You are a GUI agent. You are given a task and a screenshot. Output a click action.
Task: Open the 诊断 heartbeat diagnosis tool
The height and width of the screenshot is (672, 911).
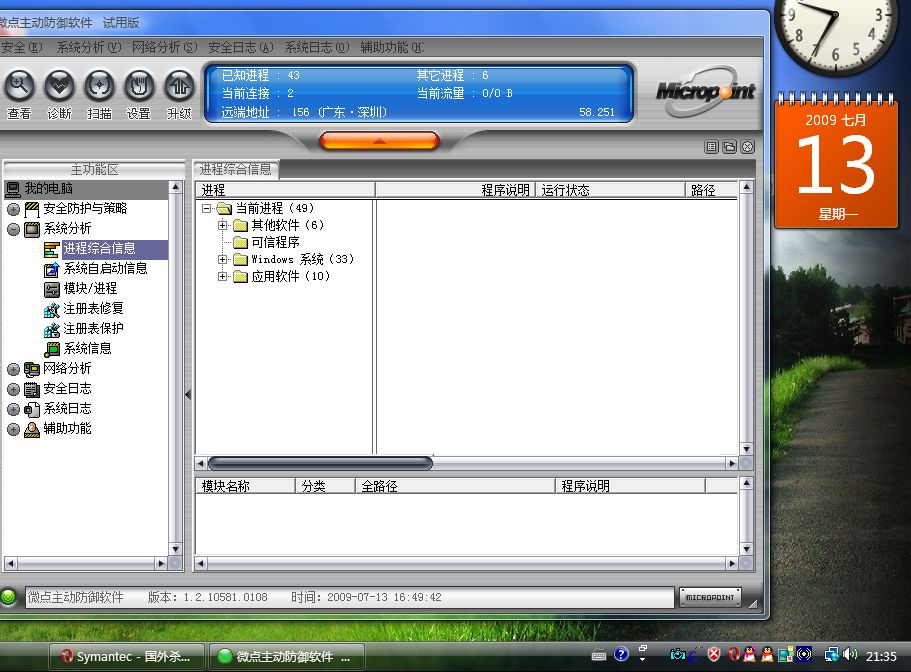[x=60, y=86]
